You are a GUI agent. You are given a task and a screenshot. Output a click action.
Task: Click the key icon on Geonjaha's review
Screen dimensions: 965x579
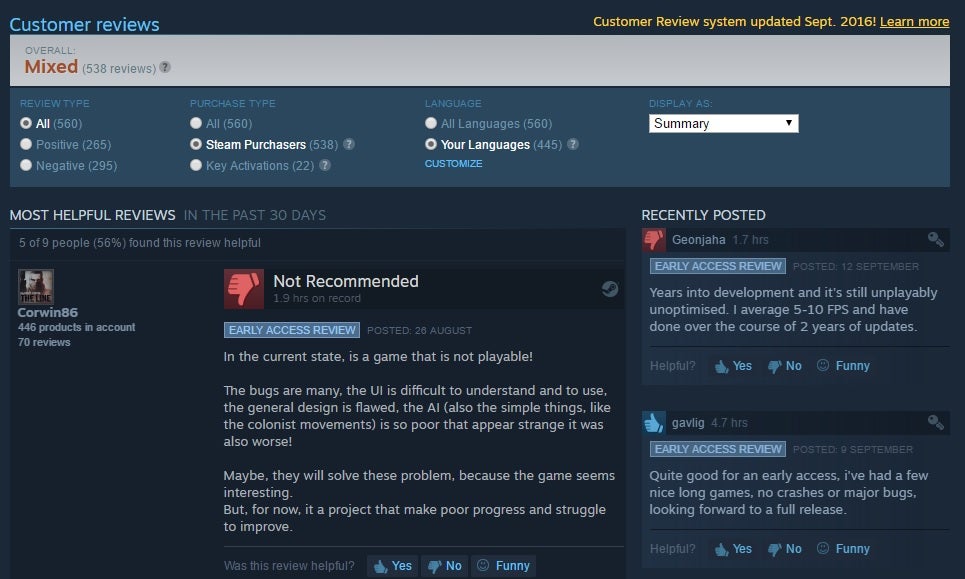[x=935, y=239]
